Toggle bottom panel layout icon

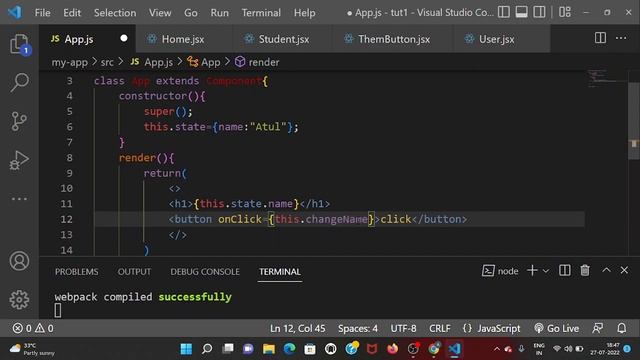[x=521, y=12]
